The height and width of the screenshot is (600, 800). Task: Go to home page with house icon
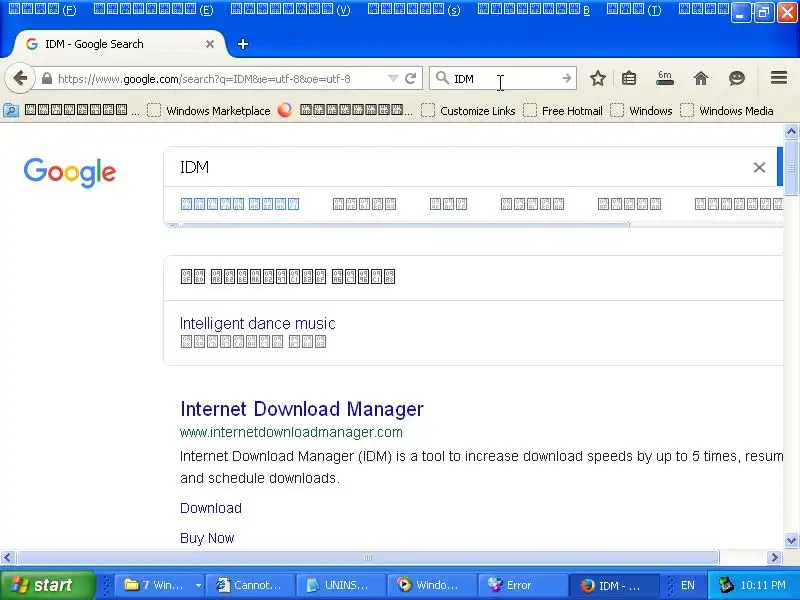click(x=701, y=79)
